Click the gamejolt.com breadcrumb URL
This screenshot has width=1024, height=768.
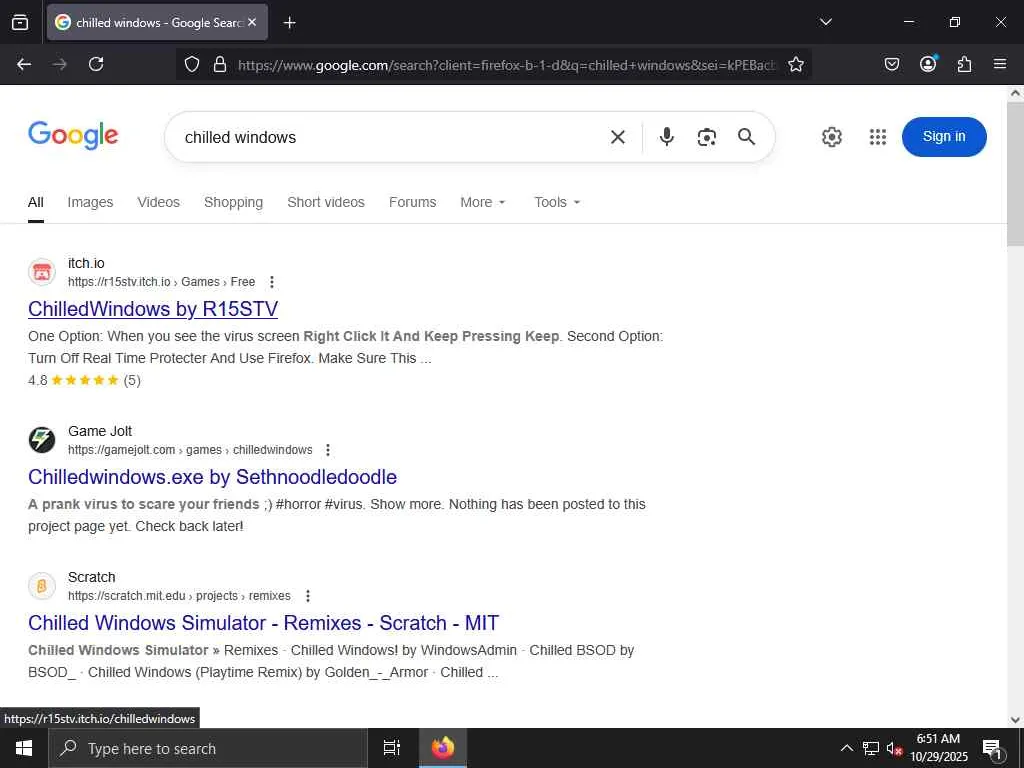pos(190,450)
